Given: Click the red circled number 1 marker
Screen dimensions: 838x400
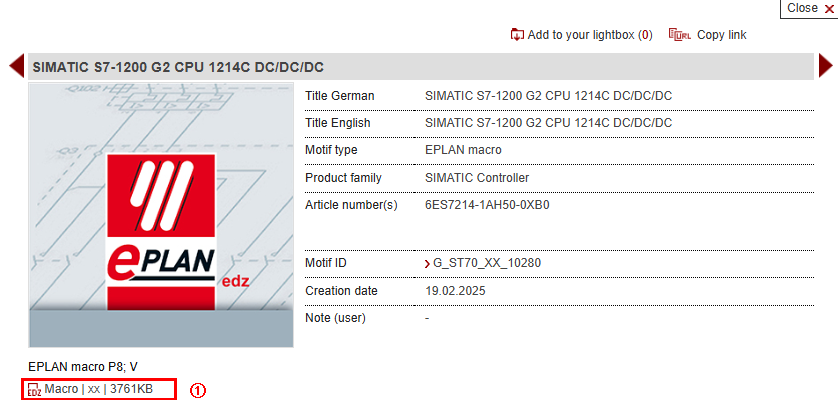Looking at the screenshot, I should pos(197,390).
